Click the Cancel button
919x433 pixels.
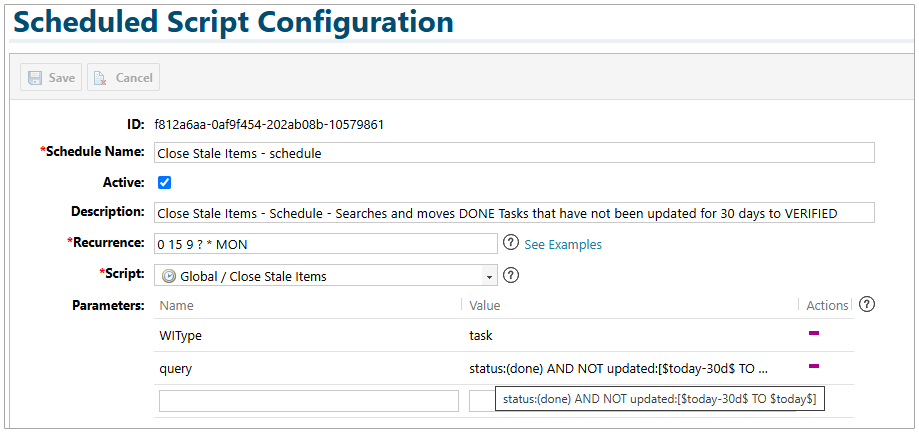tap(123, 78)
